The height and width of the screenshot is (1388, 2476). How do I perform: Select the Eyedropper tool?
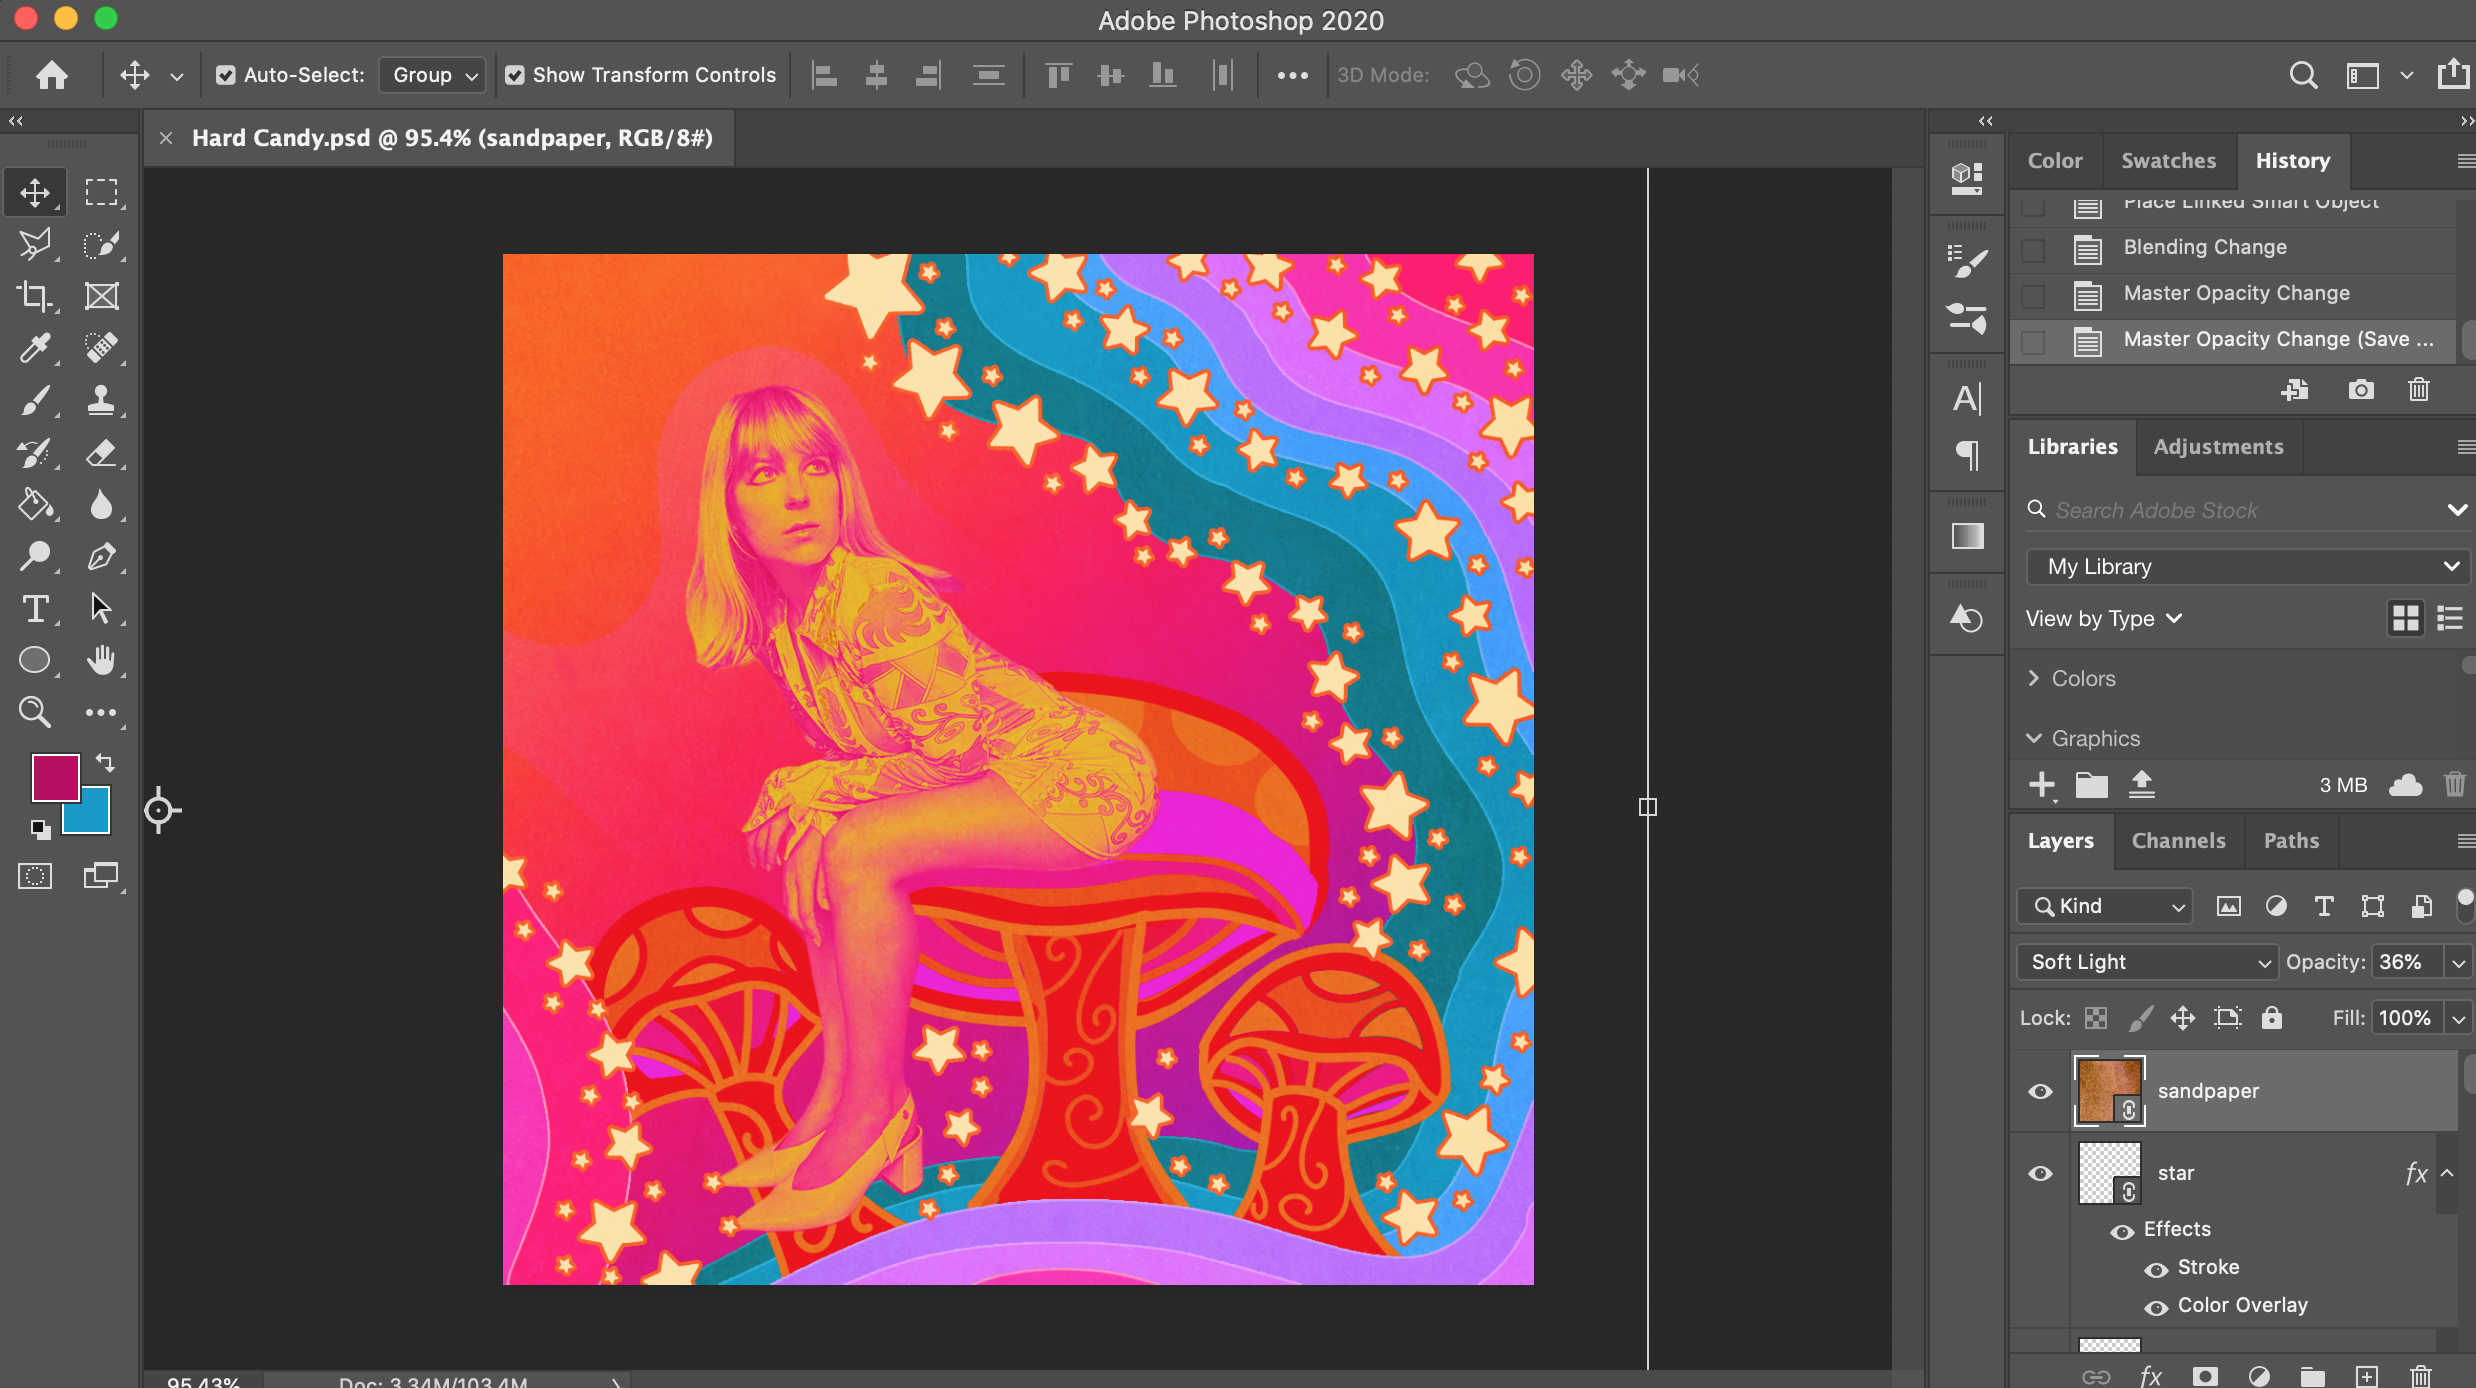click(x=35, y=348)
